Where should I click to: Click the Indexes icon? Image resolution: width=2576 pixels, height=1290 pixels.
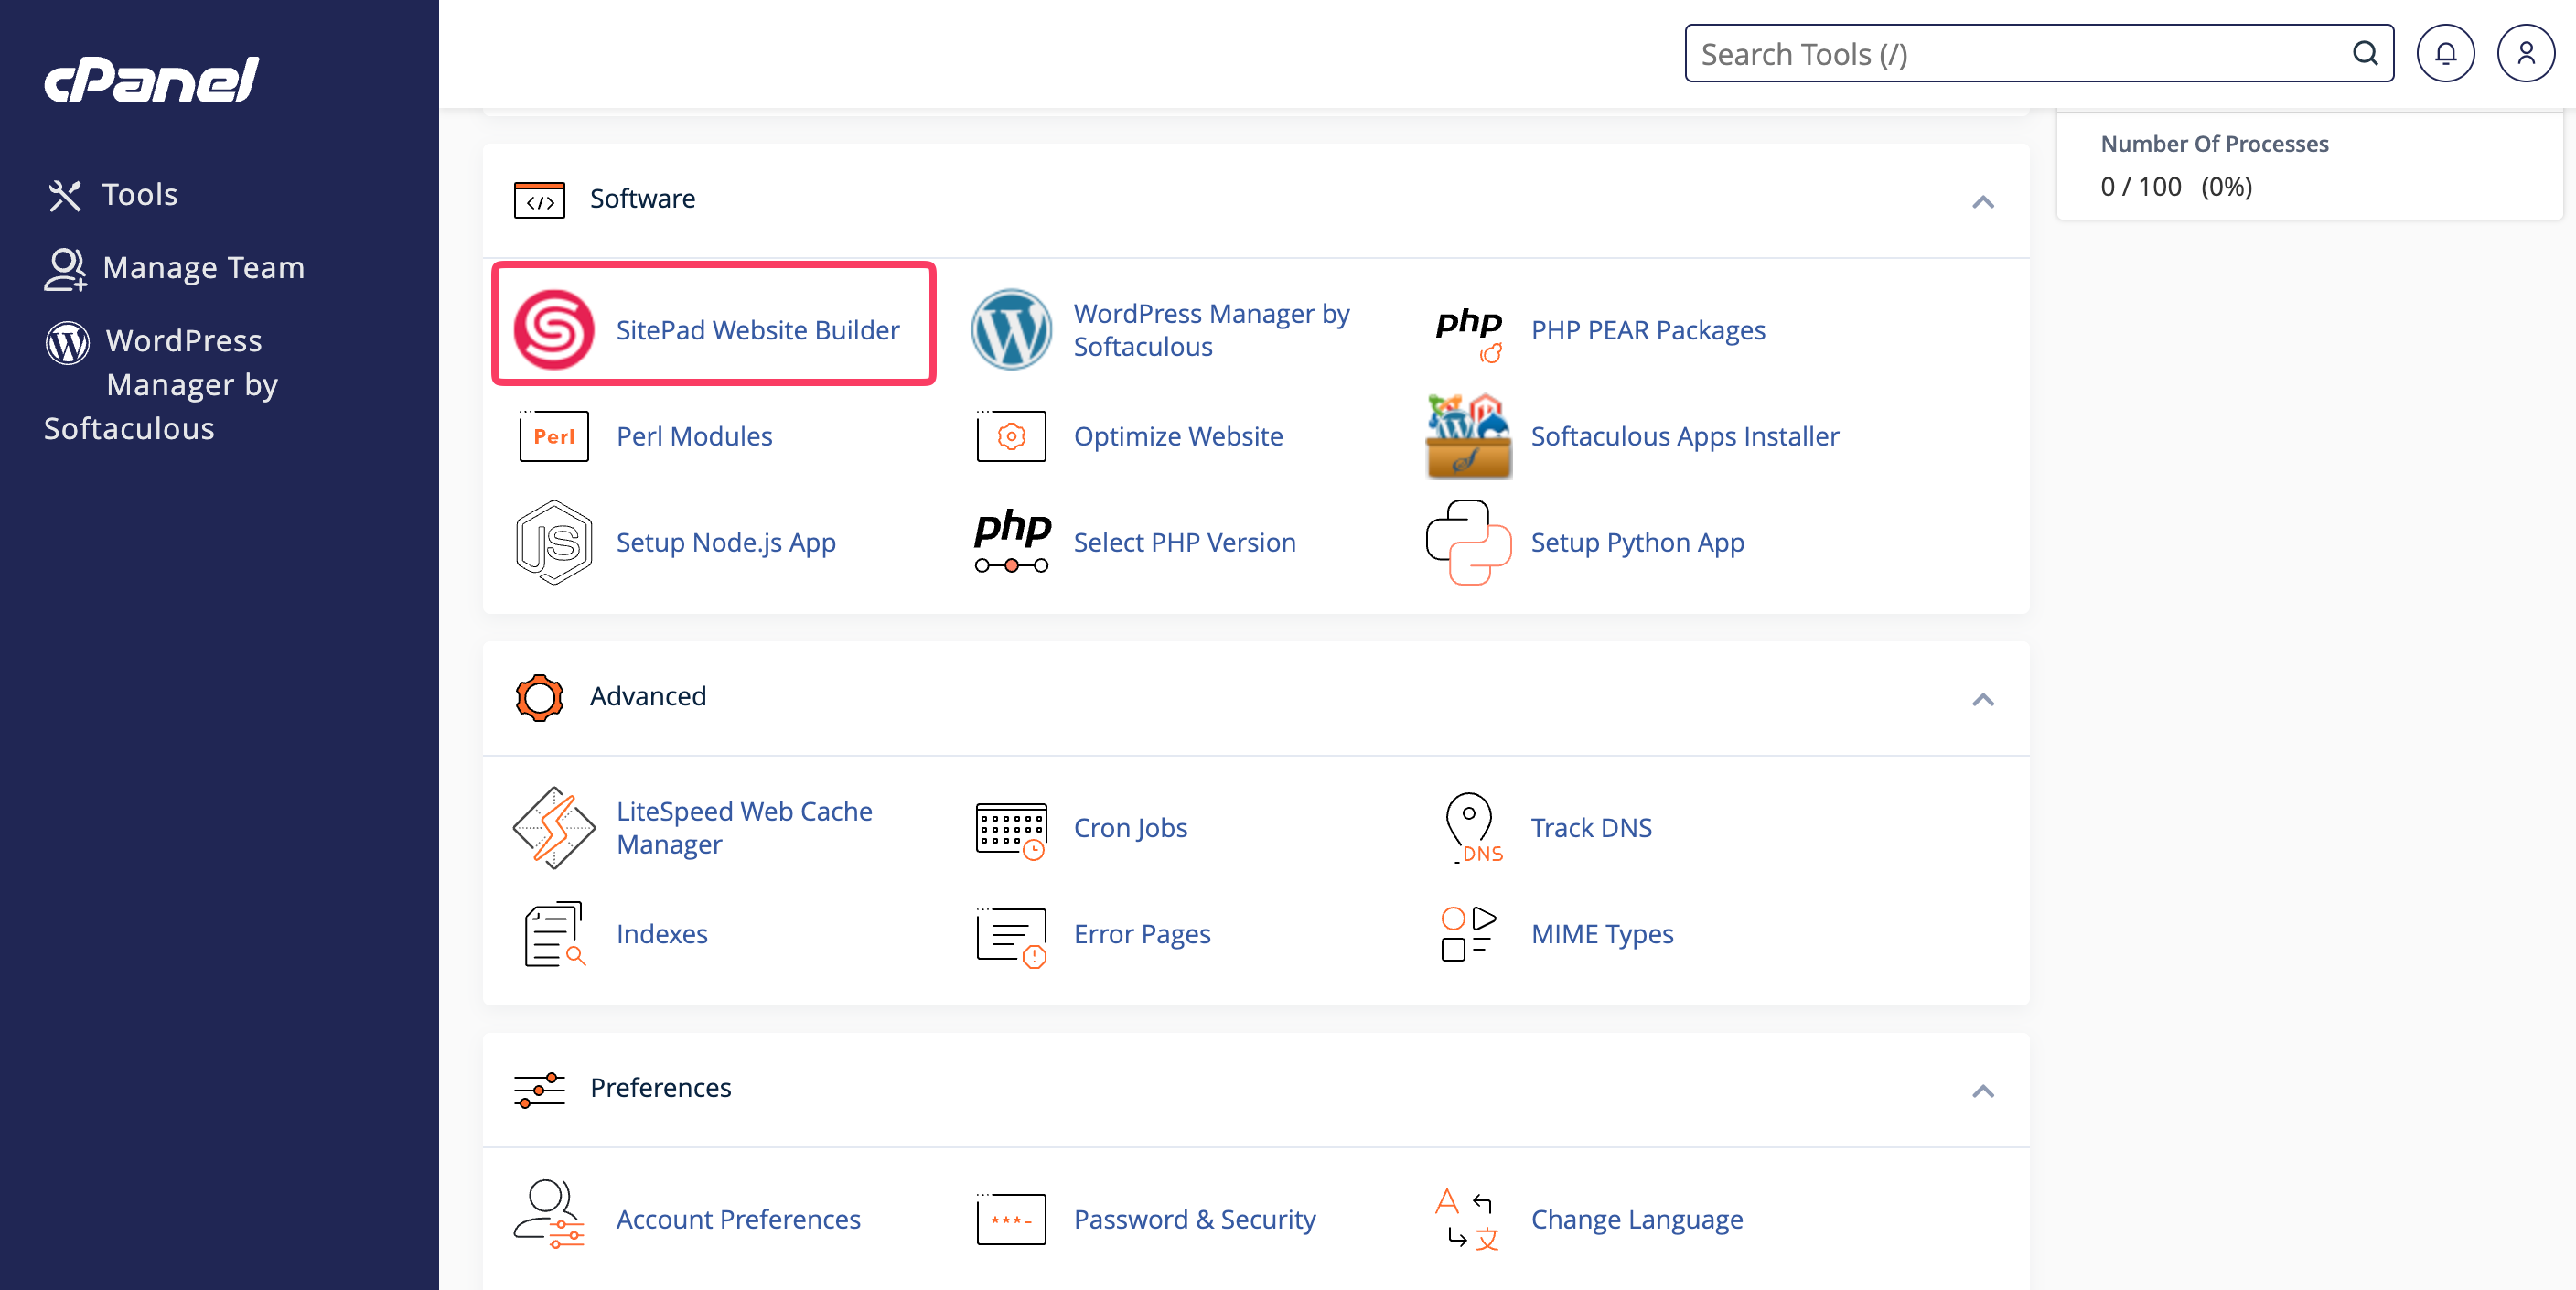click(x=554, y=934)
